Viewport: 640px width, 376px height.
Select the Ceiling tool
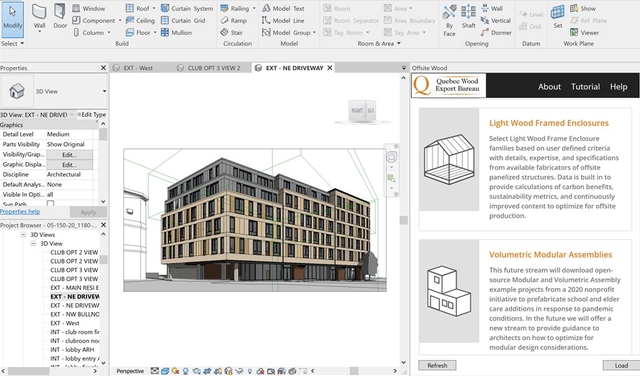pos(140,20)
